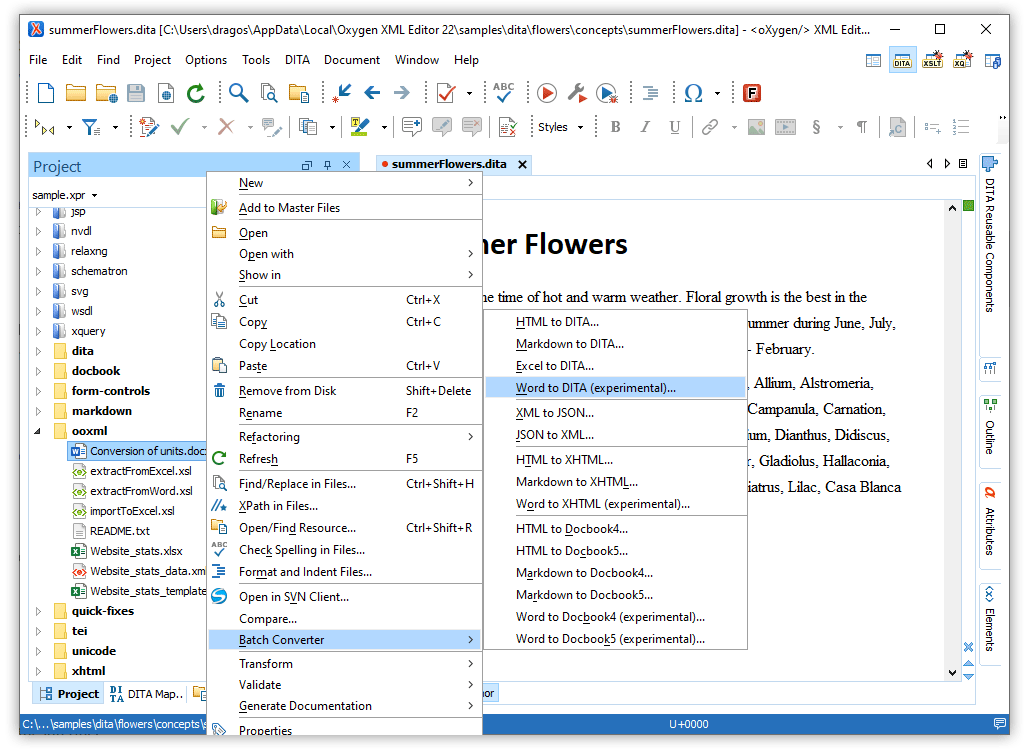Open filter toolbar funnel icon
Screen dimensions: 1030x750
[x=91, y=127]
